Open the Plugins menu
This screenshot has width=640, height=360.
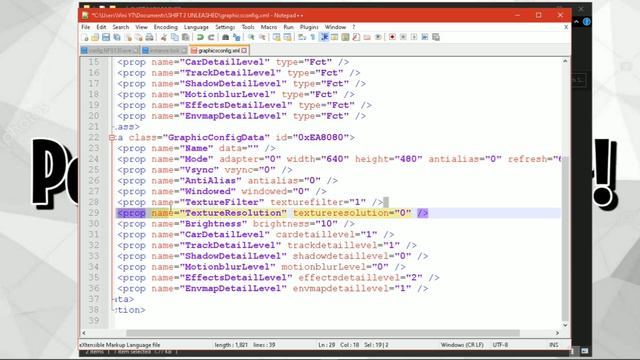[309, 27]
